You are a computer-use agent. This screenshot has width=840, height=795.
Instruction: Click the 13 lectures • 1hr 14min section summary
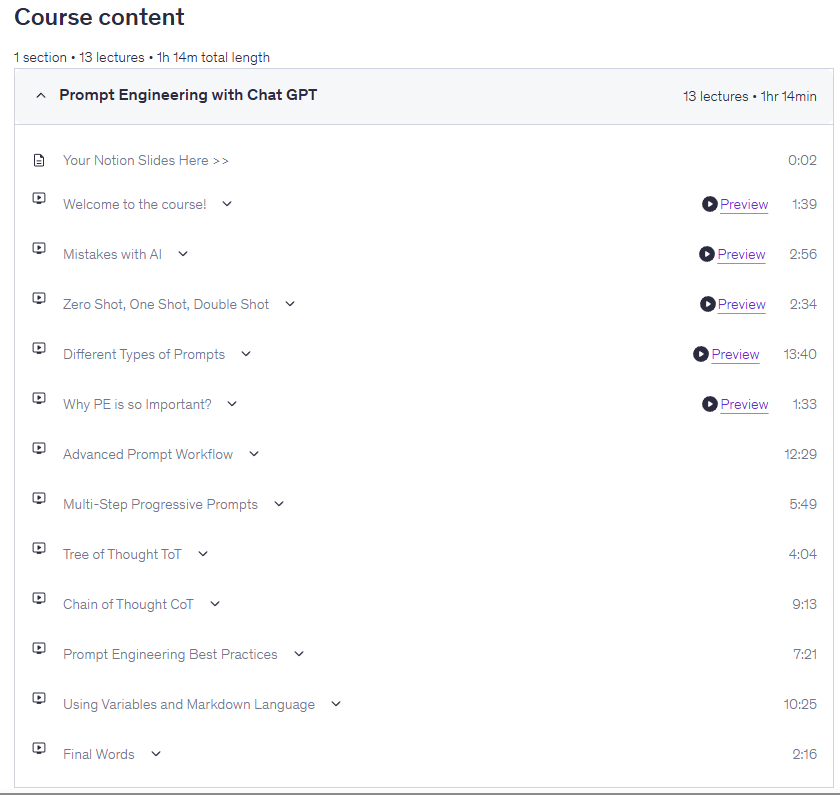749,96
